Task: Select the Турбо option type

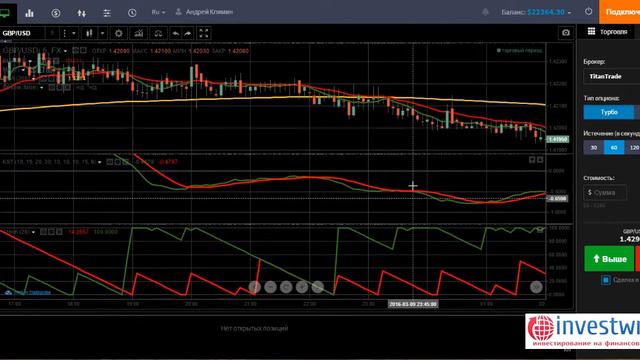Action: tap(609, 112)
